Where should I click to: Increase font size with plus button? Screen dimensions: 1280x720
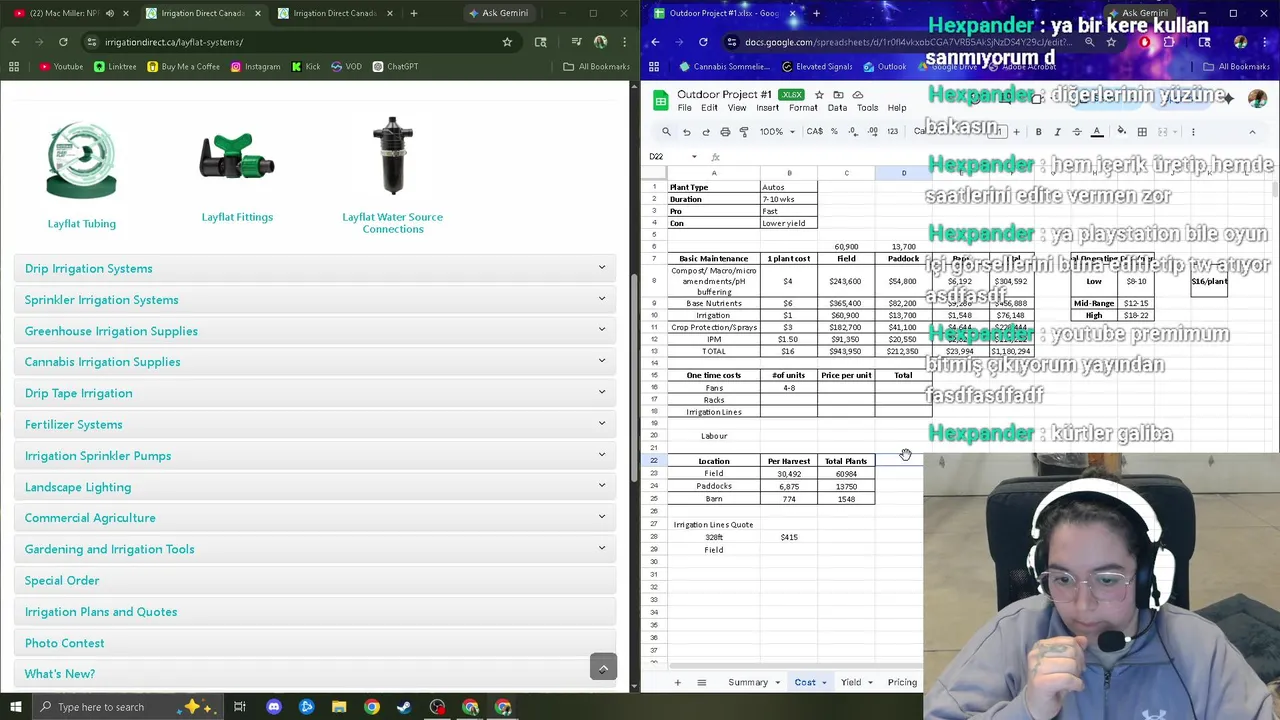point(1016,132)
